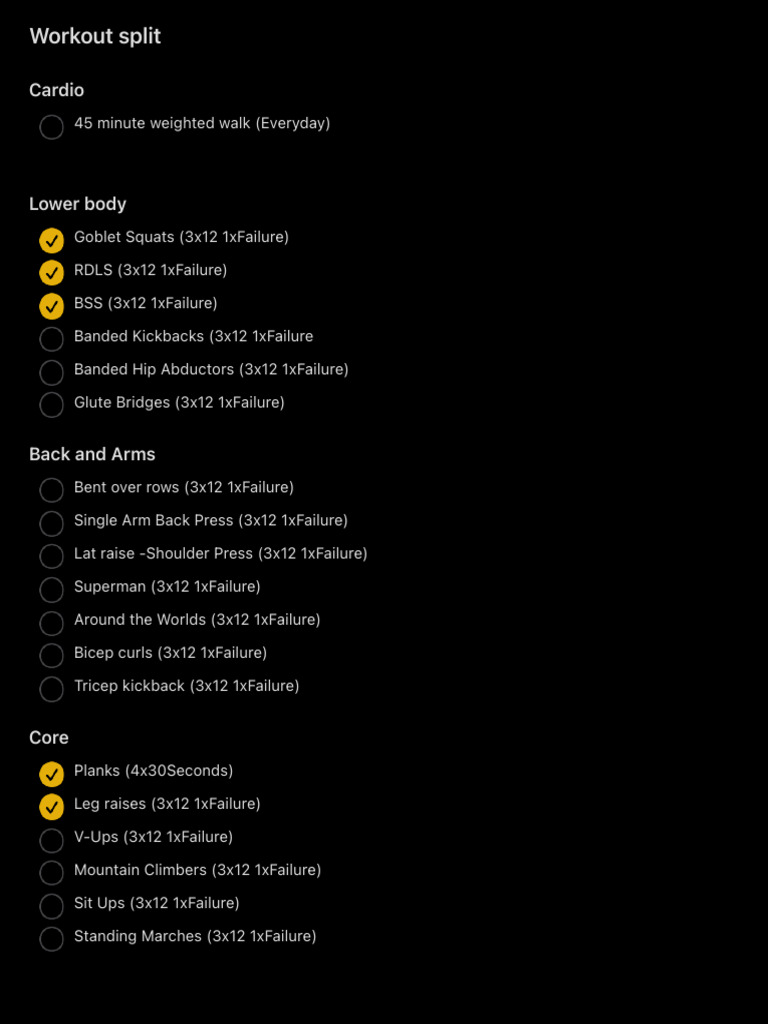Viewport: 768px width, 1024px height.
Task: Mark Superman exercise as done
Action: click(52, 590)
